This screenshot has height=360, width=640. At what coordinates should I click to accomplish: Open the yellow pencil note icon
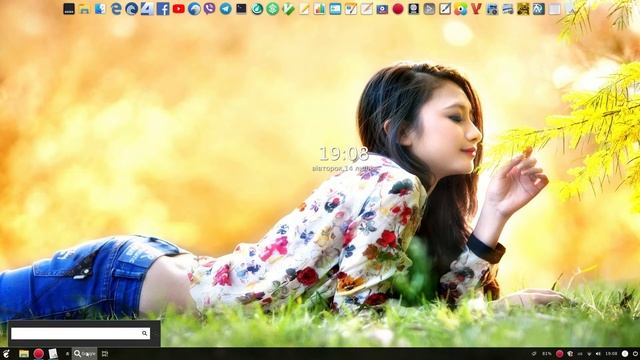click(304, 9)
